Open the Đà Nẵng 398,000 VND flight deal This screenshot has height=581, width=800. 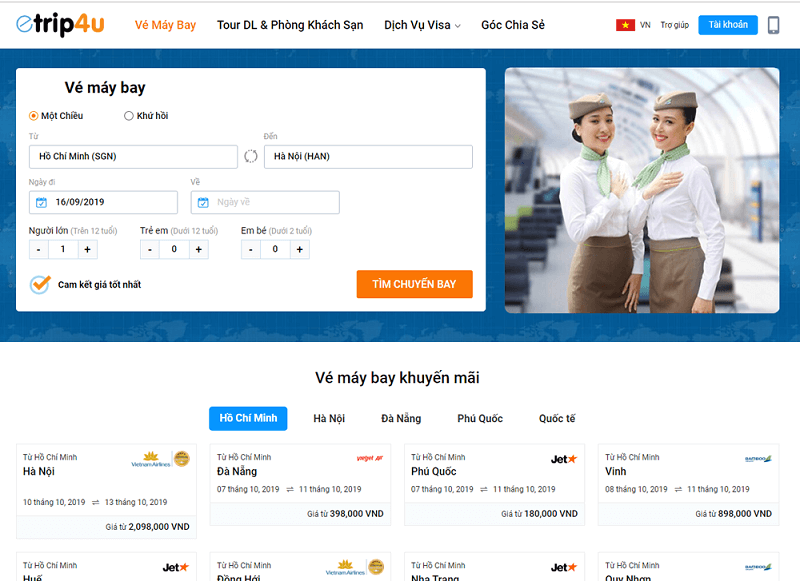tap(300, 485)
